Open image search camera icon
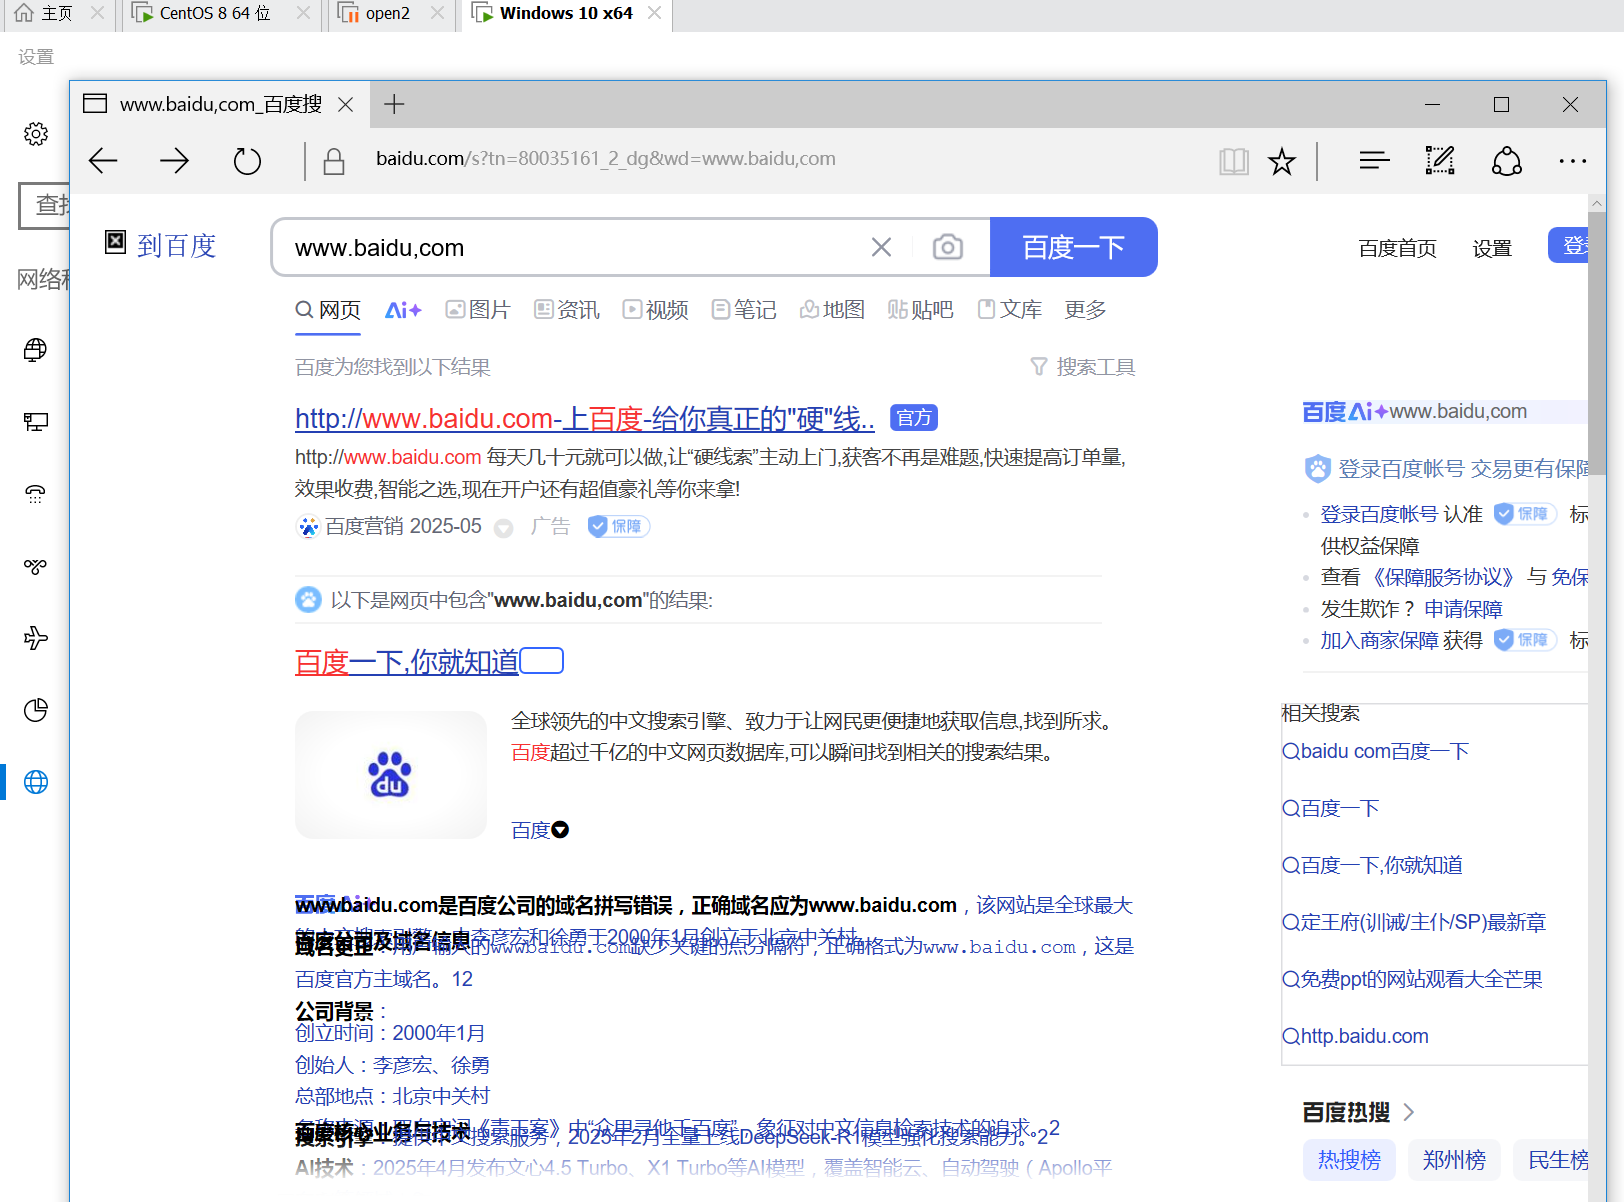Viewport: 1624px width, 1202px height. 948,247
